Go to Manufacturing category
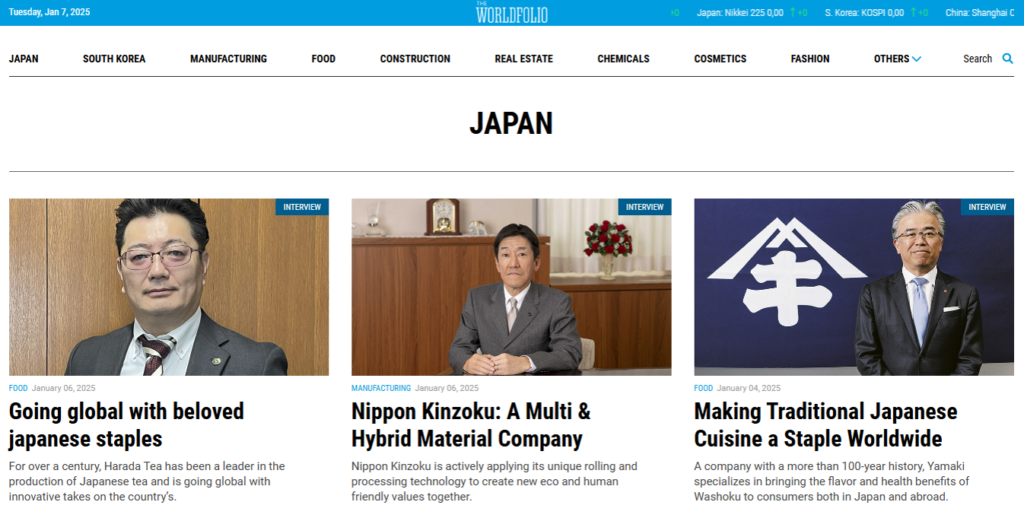Viewport: 1024px width, 518px height. pyautogui.click(x=228, y=59)
